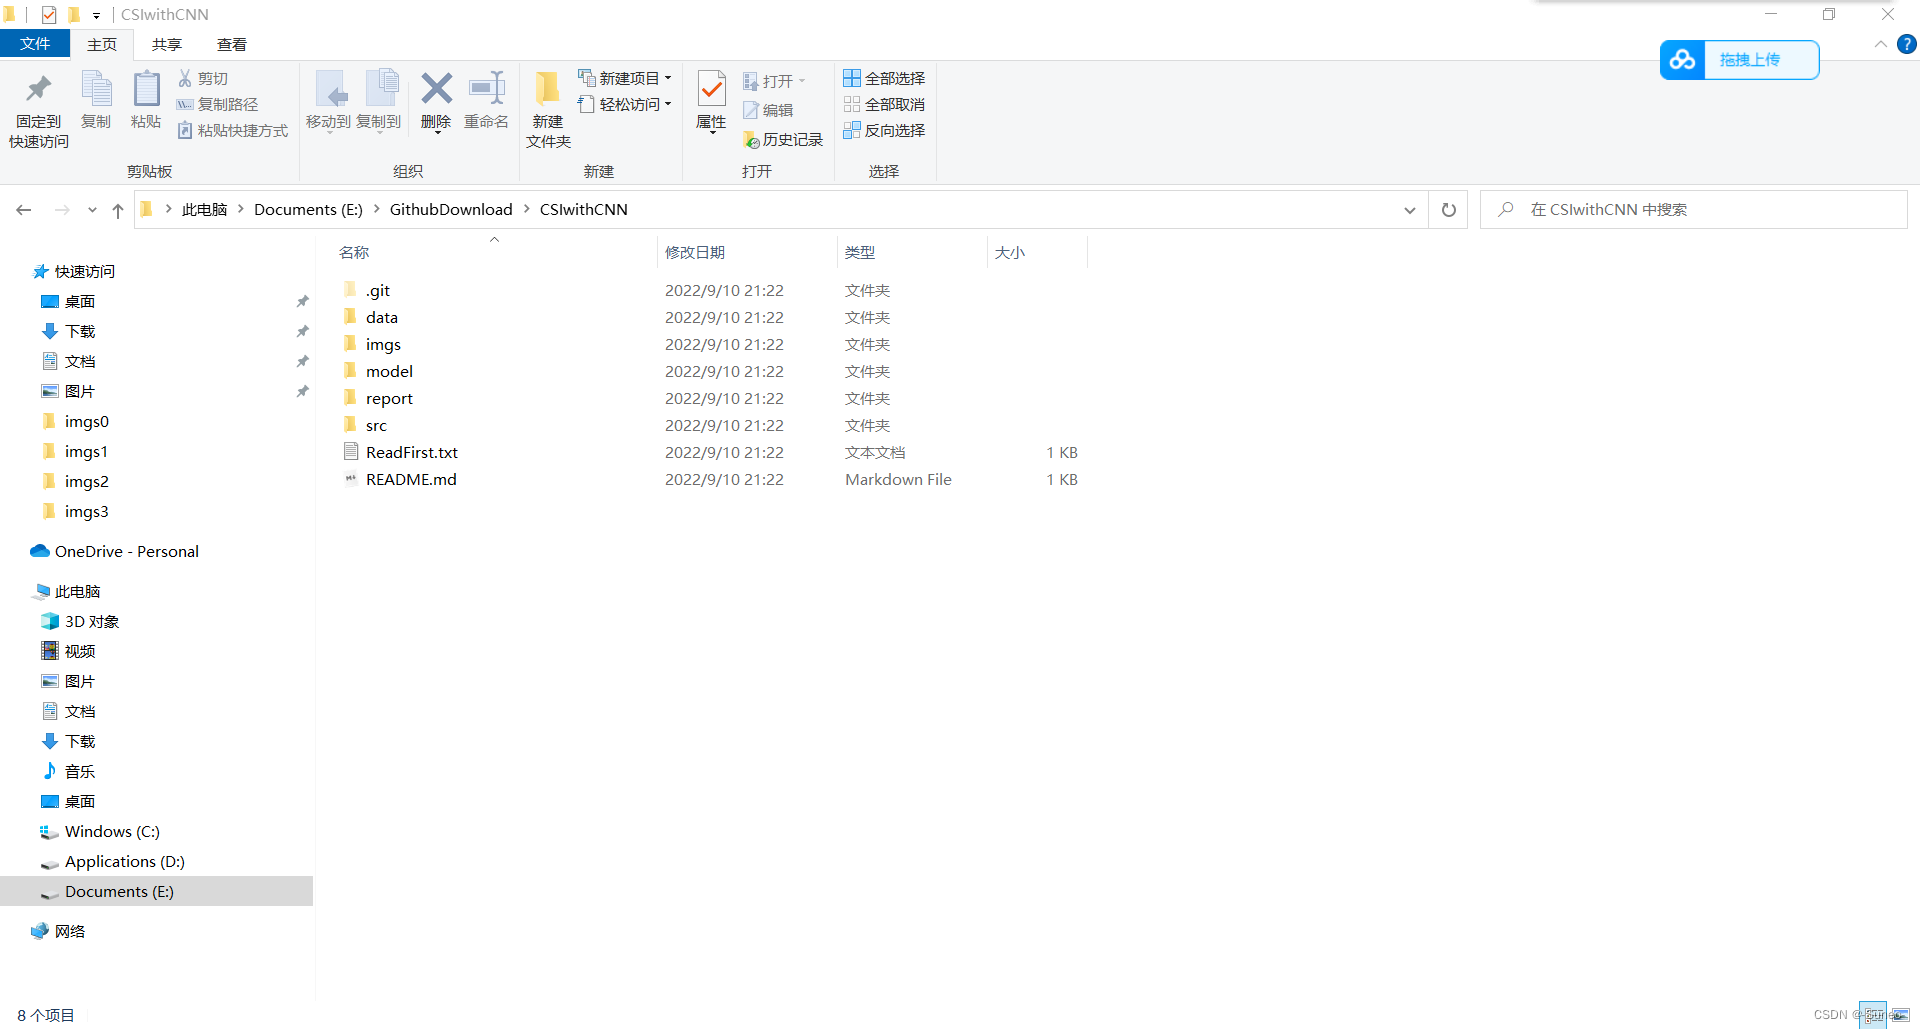
Task: Open History (历史记录)
Action: tap(783, 140)
